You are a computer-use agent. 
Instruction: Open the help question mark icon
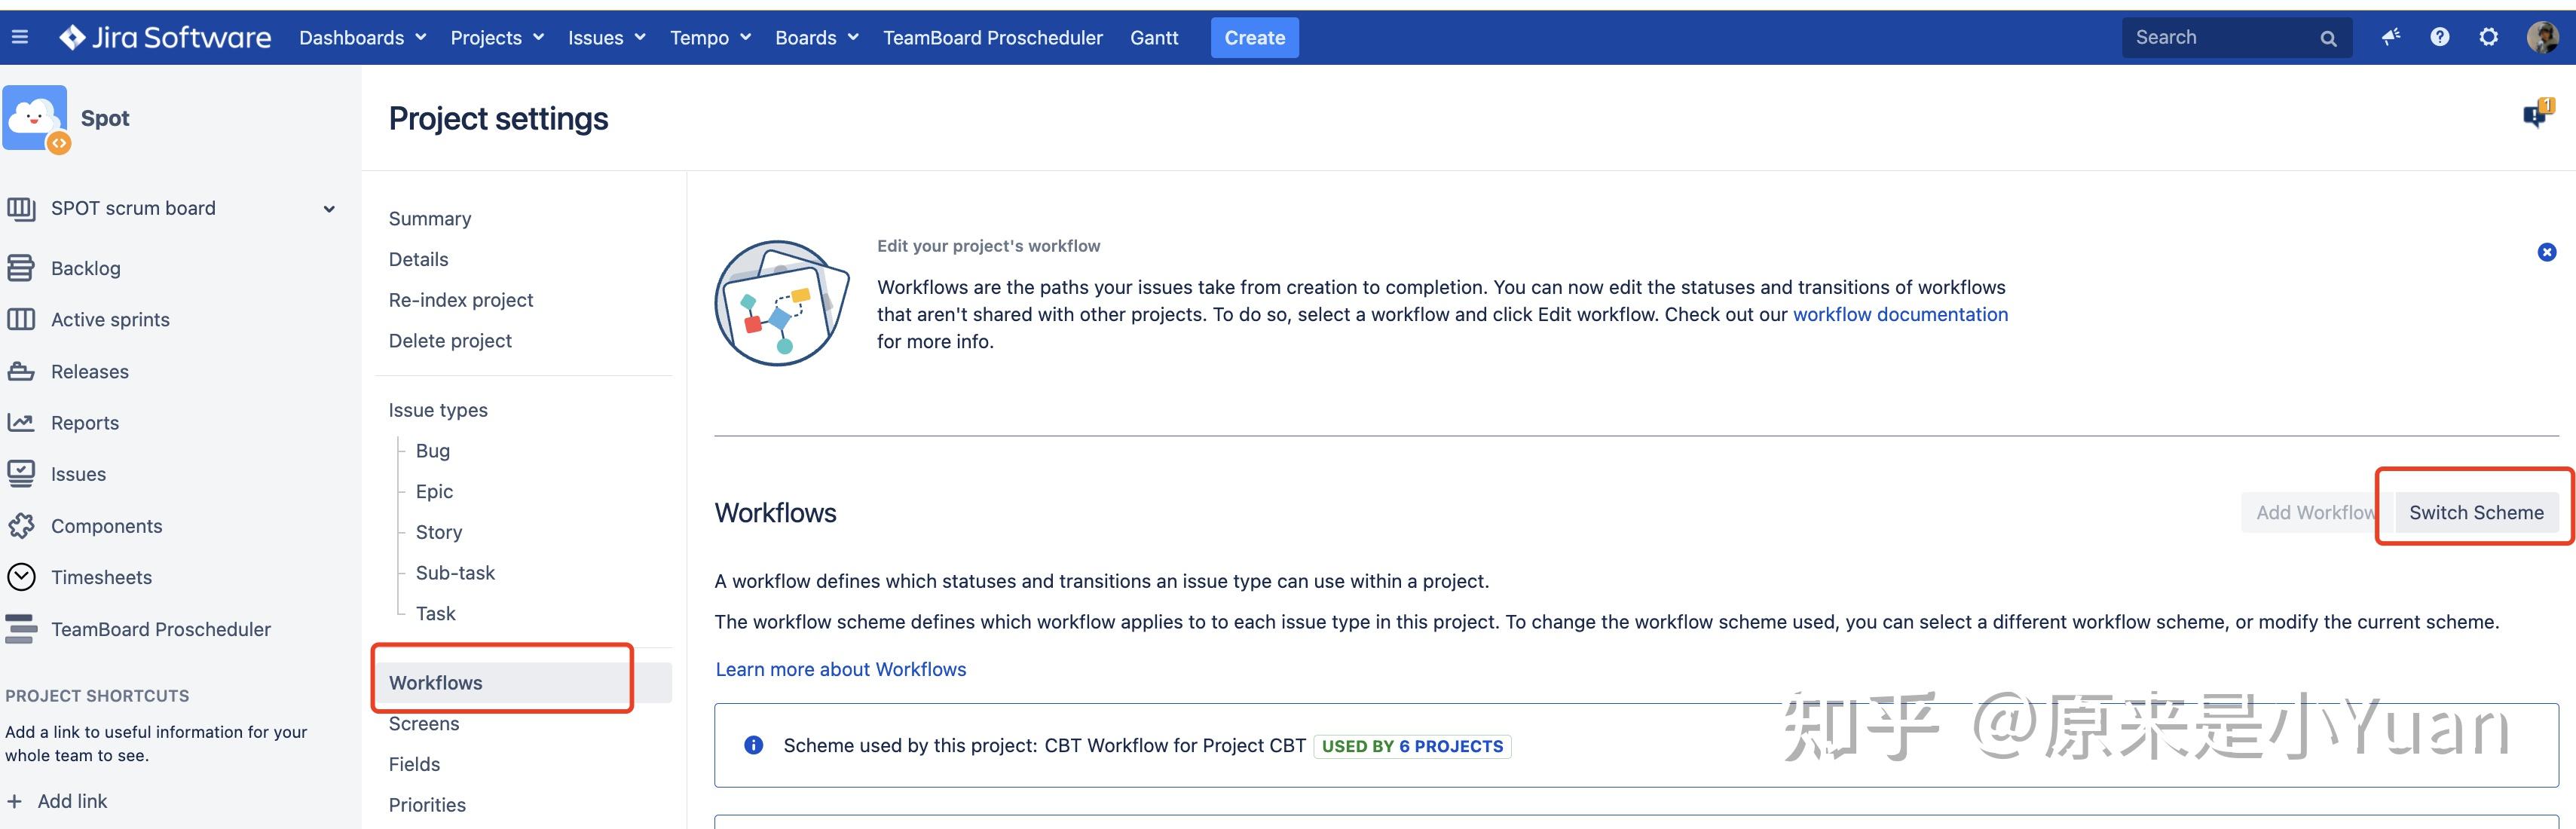pyautogui.click(x=2439, y=37)
